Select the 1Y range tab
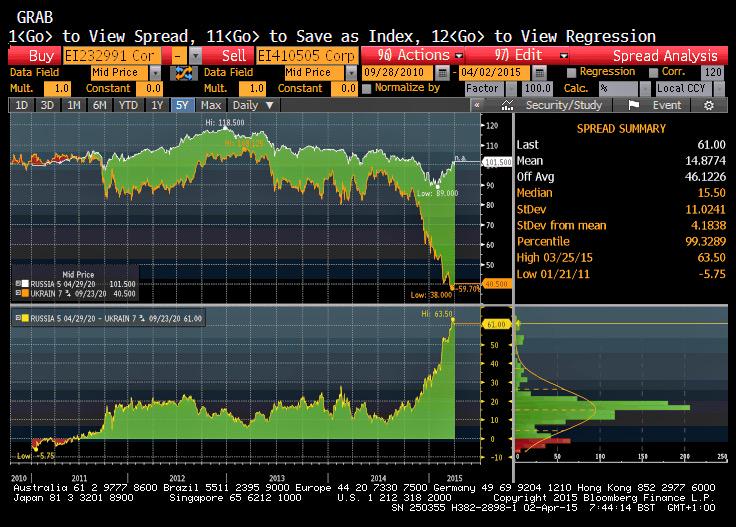Screen dimensions: 736x527 point(157,105)
